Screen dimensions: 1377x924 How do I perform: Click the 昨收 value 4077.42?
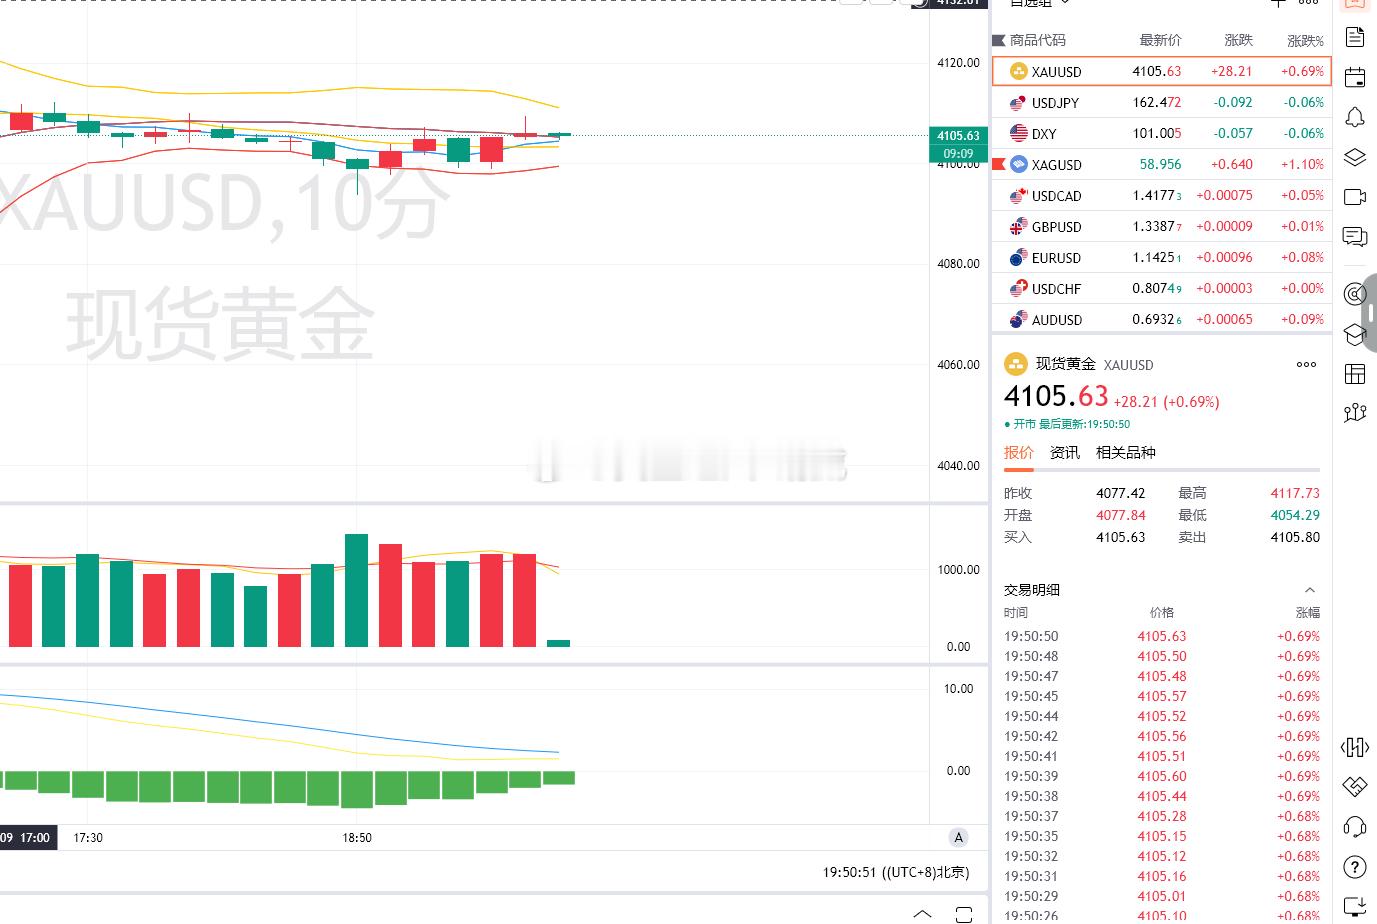point(1120,493)
